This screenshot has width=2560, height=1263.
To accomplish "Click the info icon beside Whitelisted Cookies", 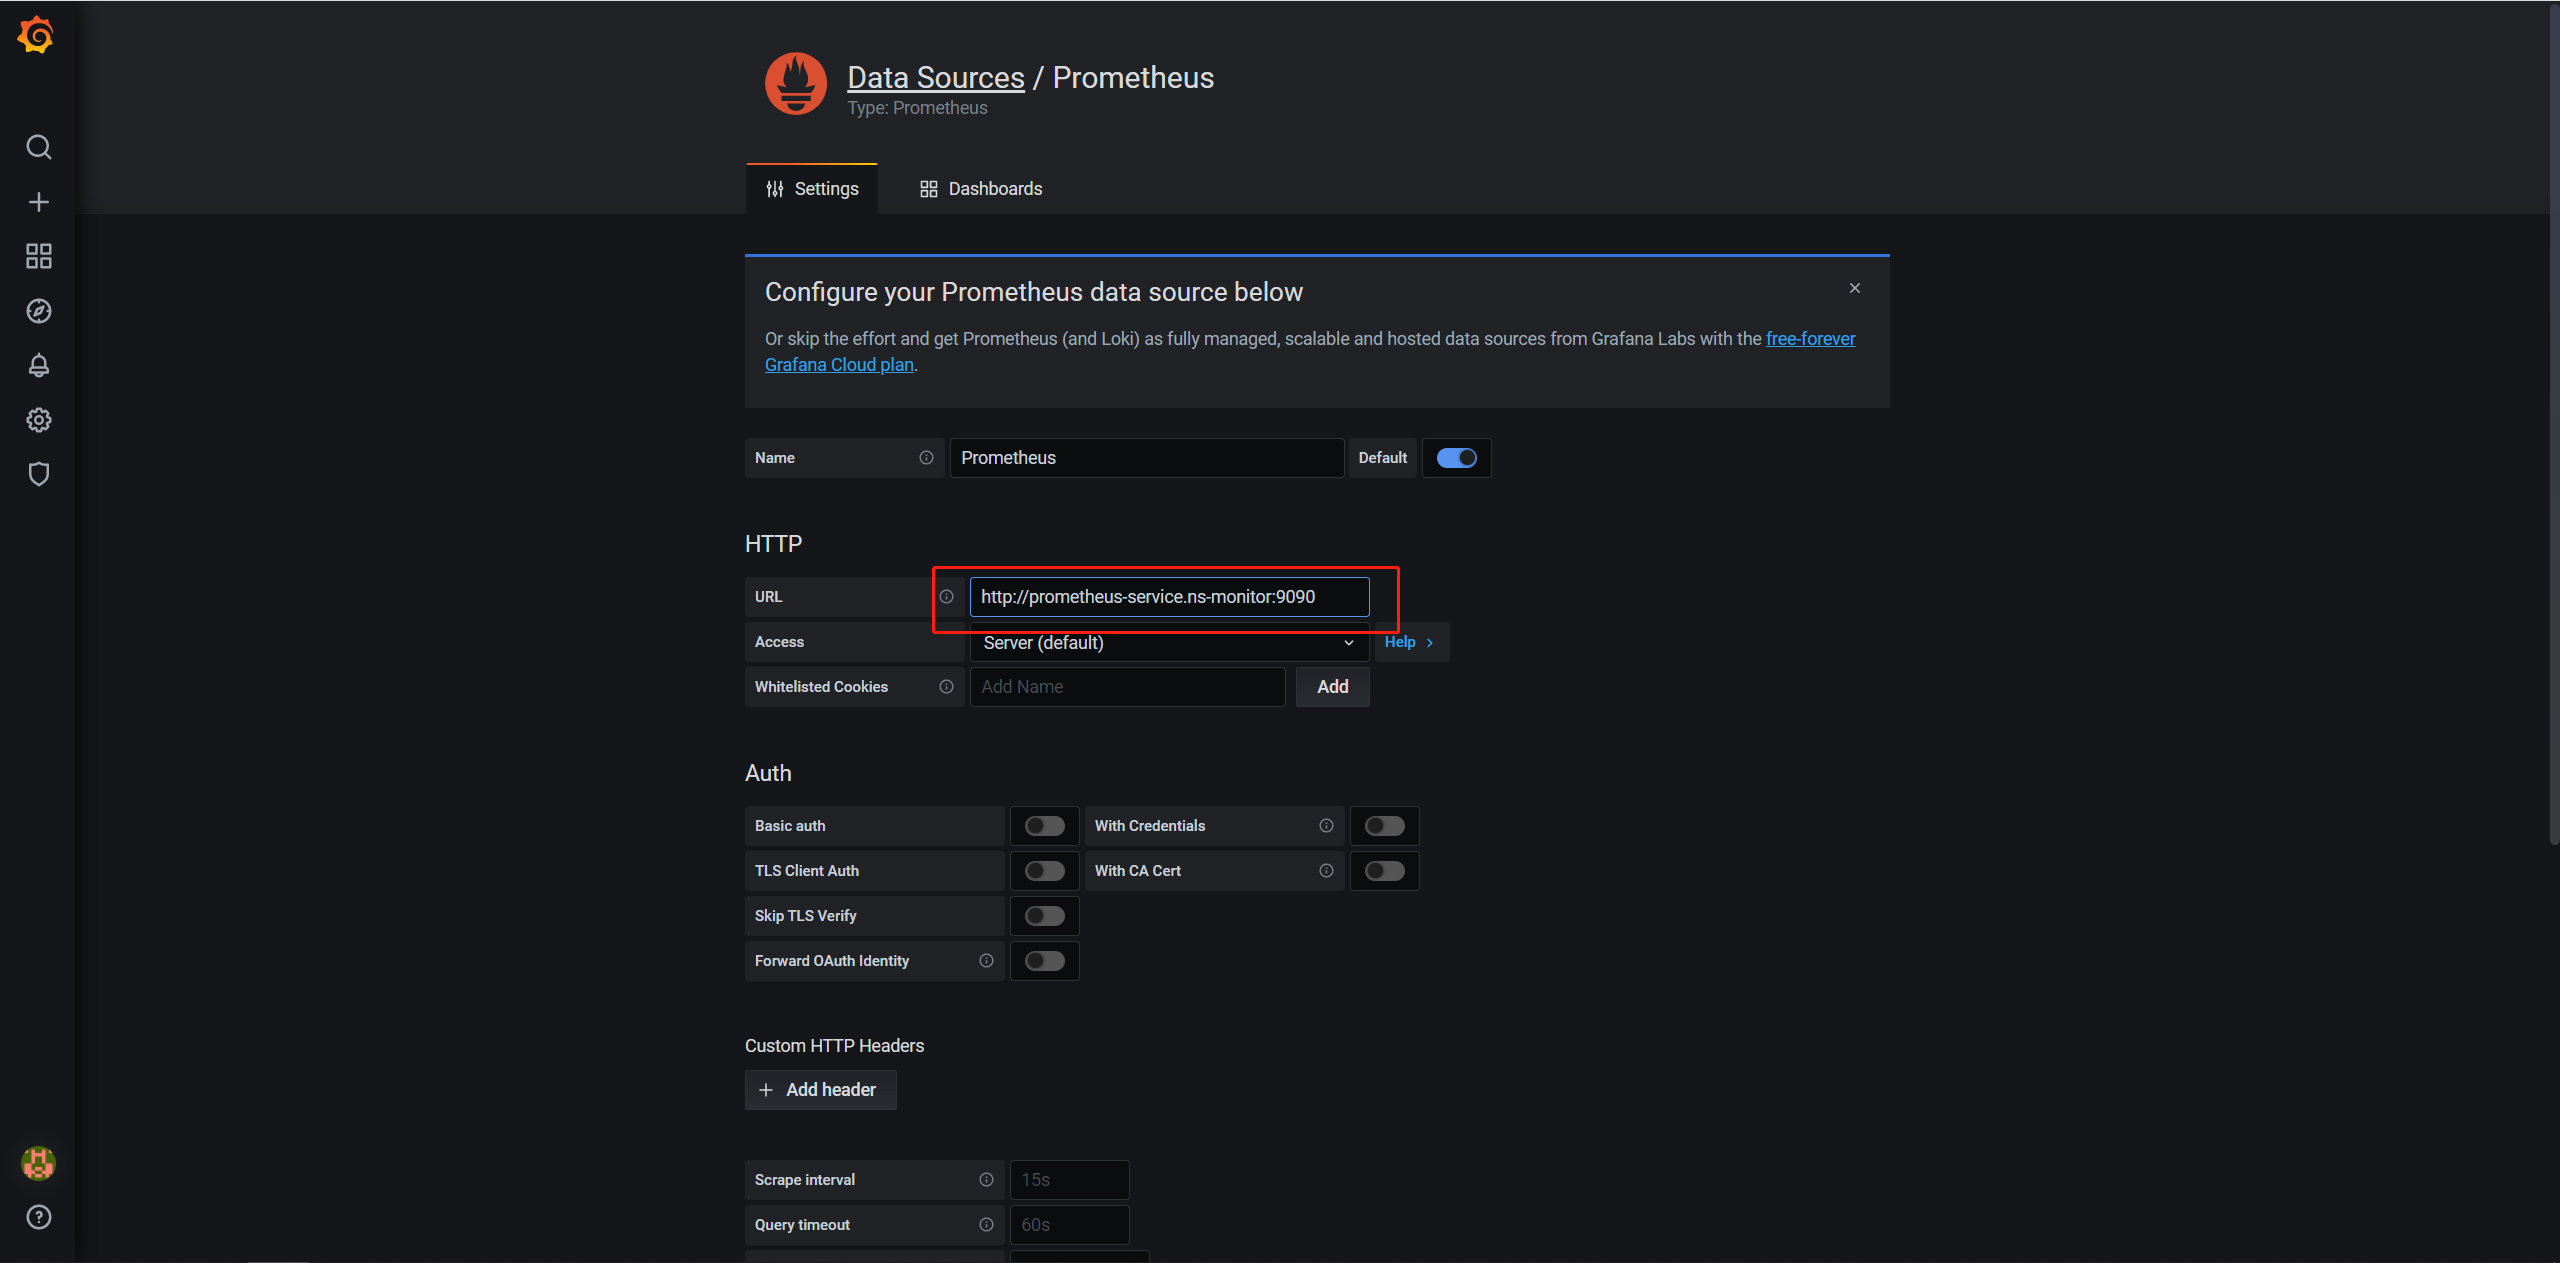I will tap(946, 687).
